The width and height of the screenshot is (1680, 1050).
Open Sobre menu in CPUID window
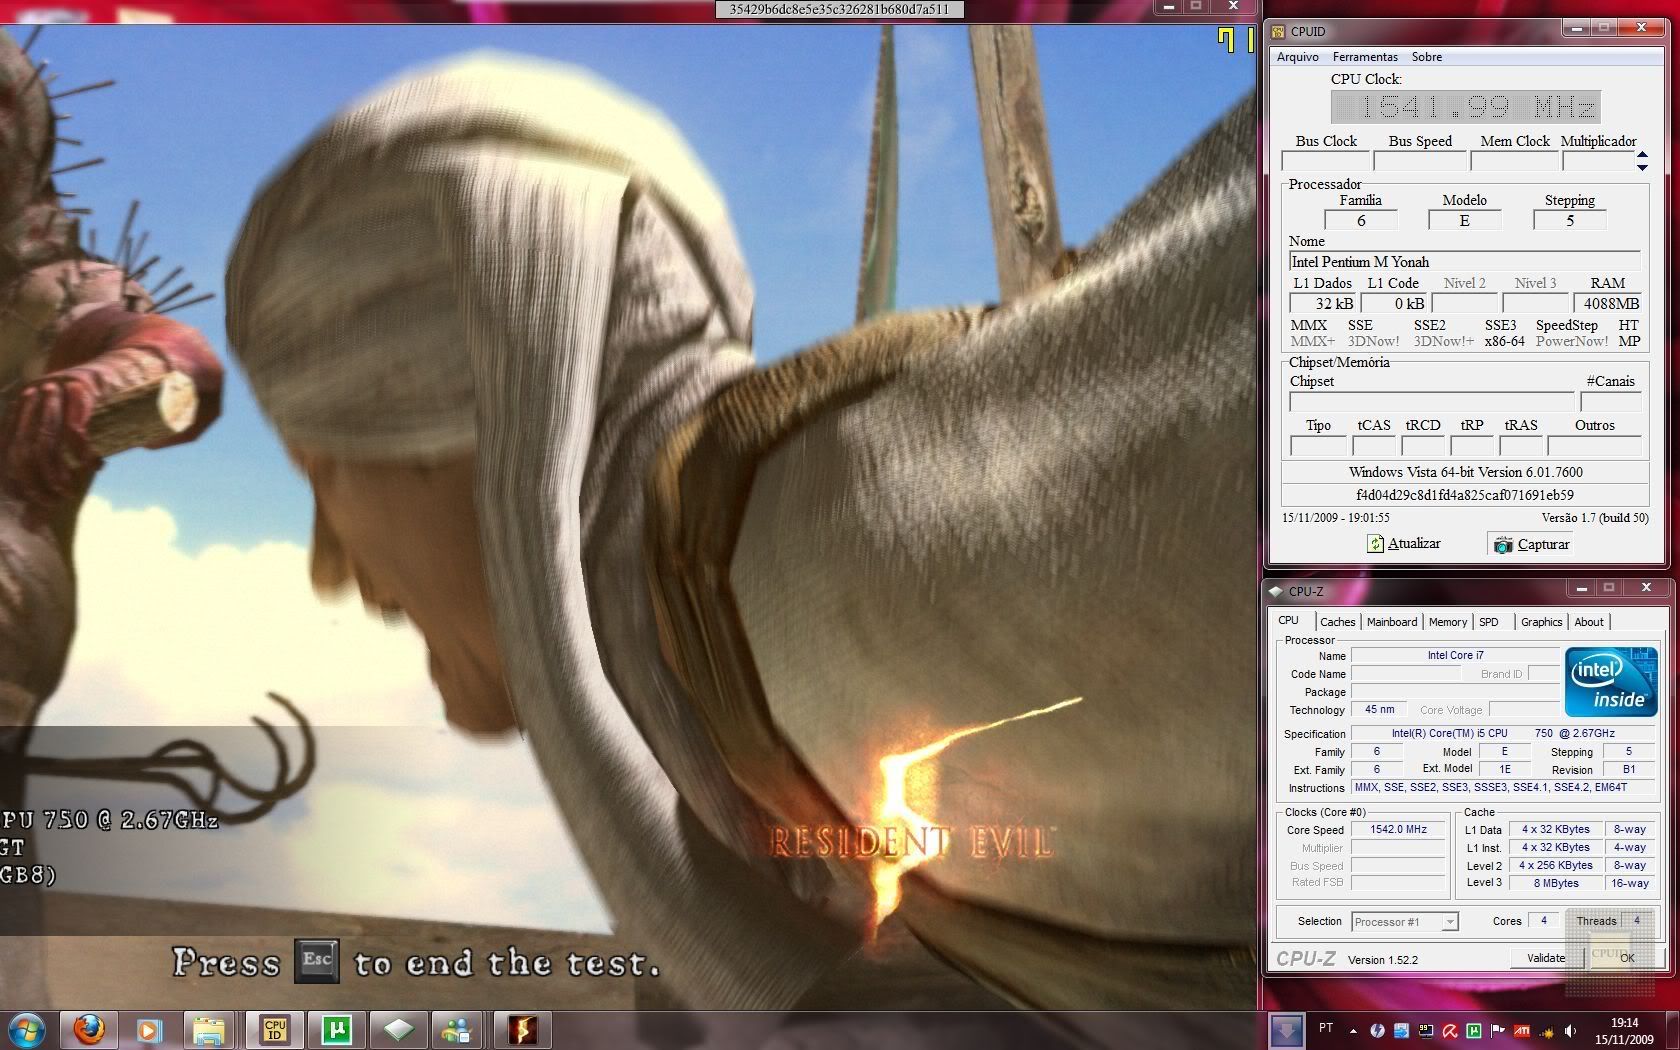tap(1427, 57)
